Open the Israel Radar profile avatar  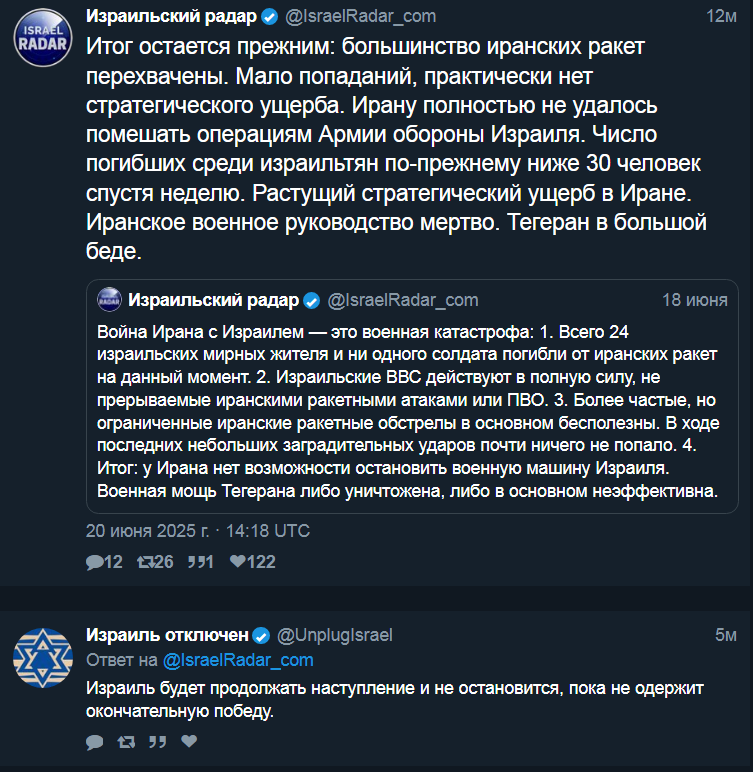[x=43, y=38]
